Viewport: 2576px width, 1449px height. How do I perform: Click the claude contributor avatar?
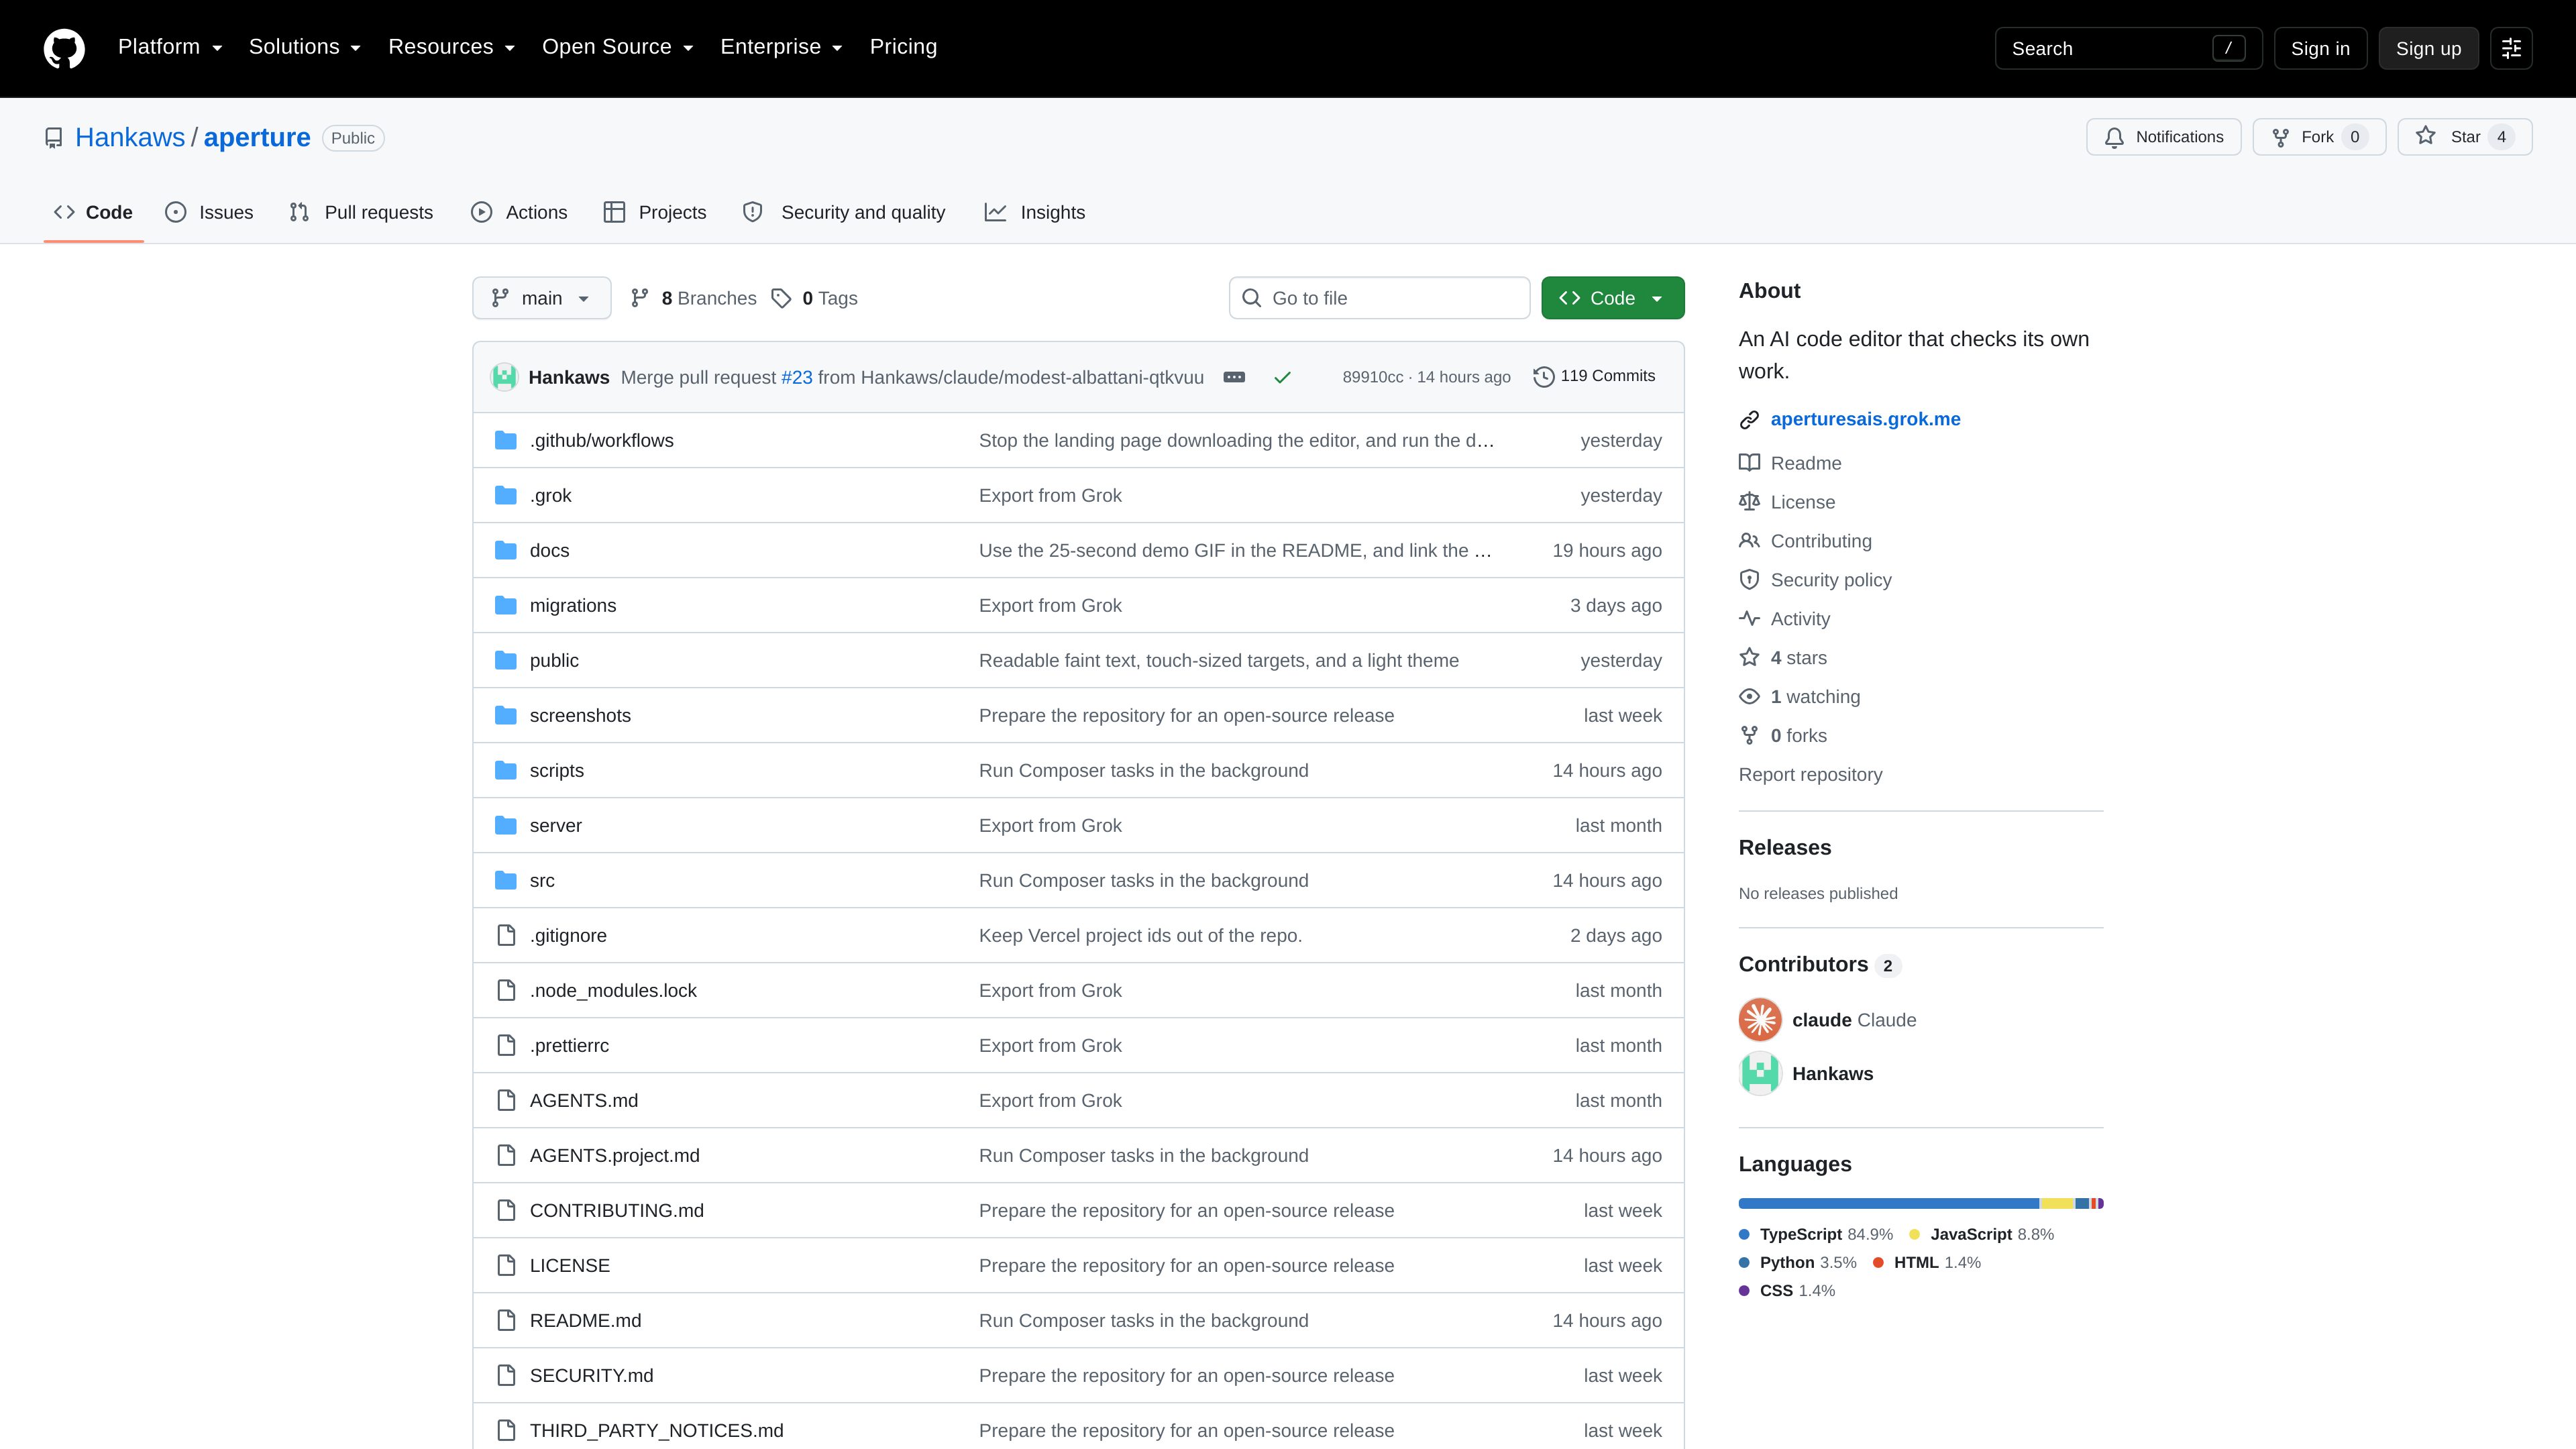coord(1760,1020)
